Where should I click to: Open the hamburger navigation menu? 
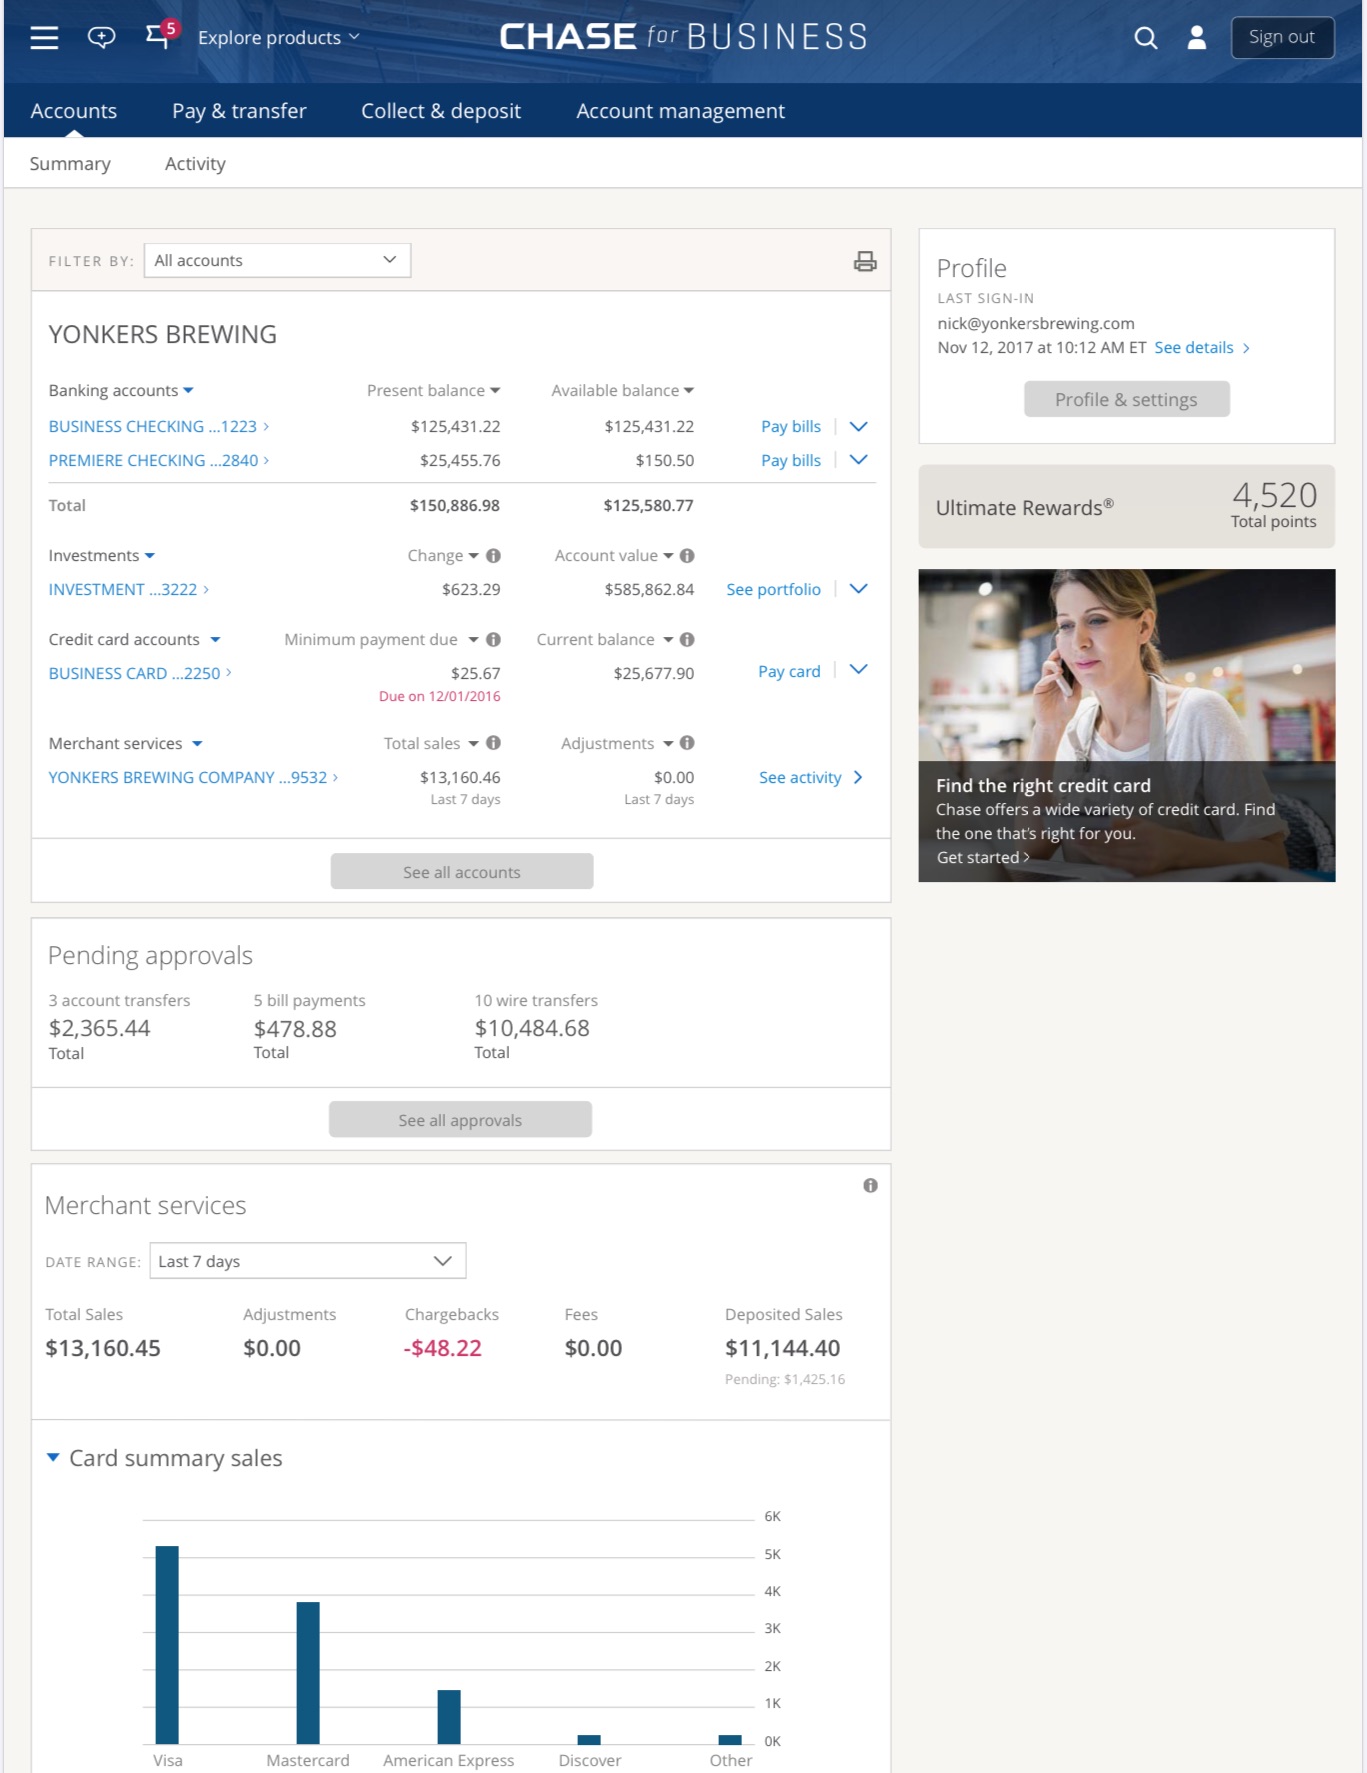44,38
